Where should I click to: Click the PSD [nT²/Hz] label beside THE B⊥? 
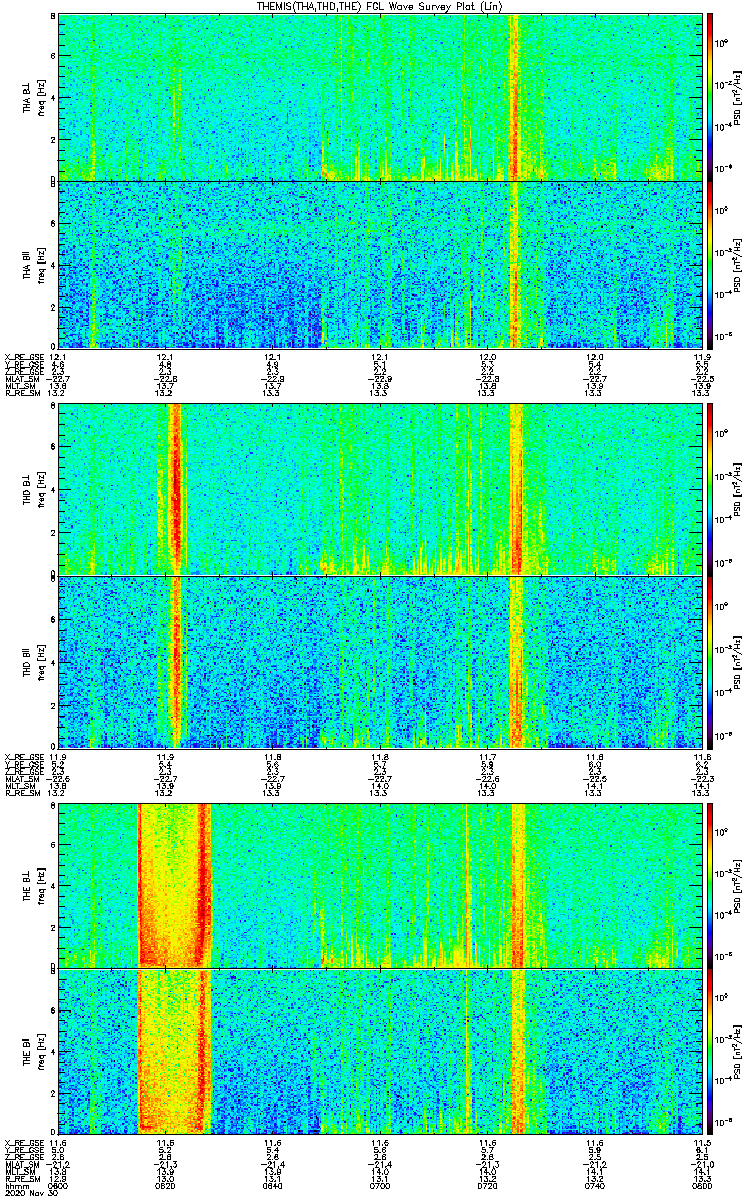pyautogui.click(x=738, y=885)
